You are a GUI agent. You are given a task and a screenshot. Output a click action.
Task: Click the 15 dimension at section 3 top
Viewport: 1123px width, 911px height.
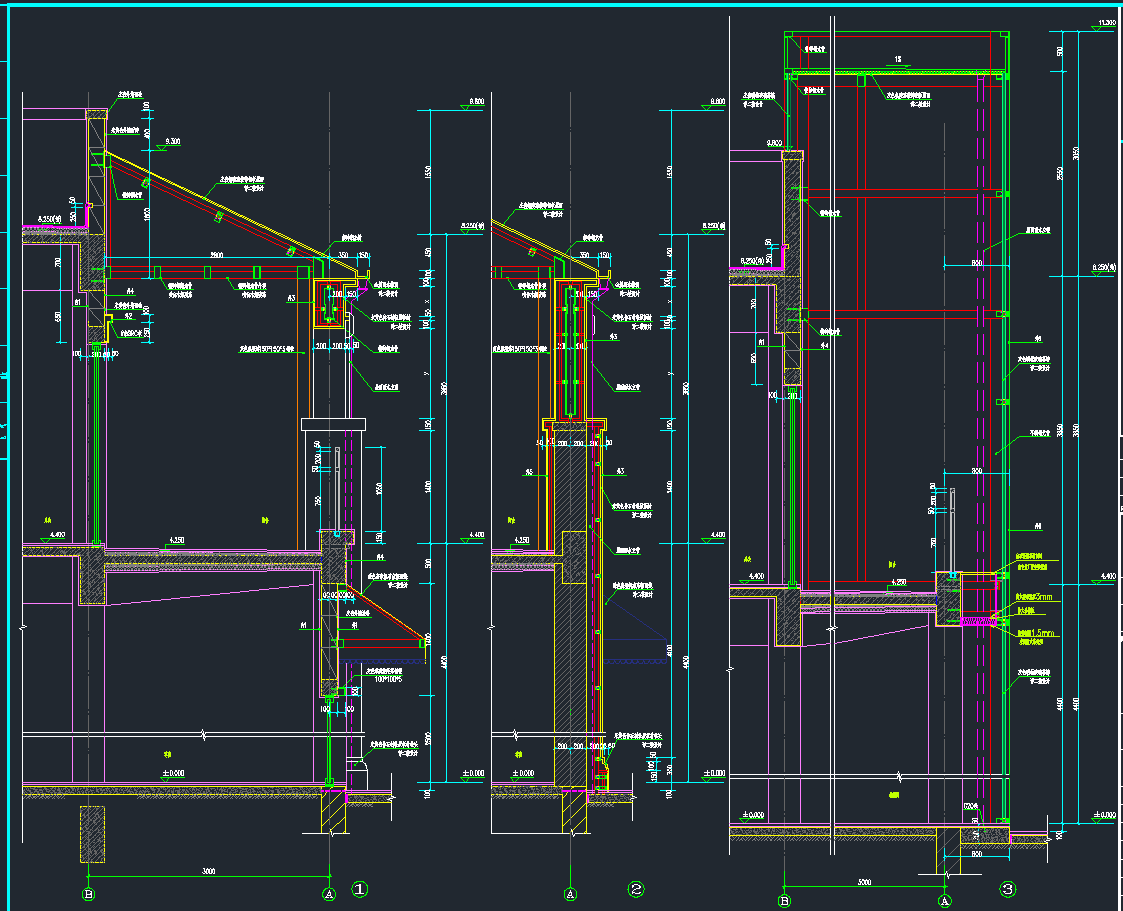coord(897,60)
